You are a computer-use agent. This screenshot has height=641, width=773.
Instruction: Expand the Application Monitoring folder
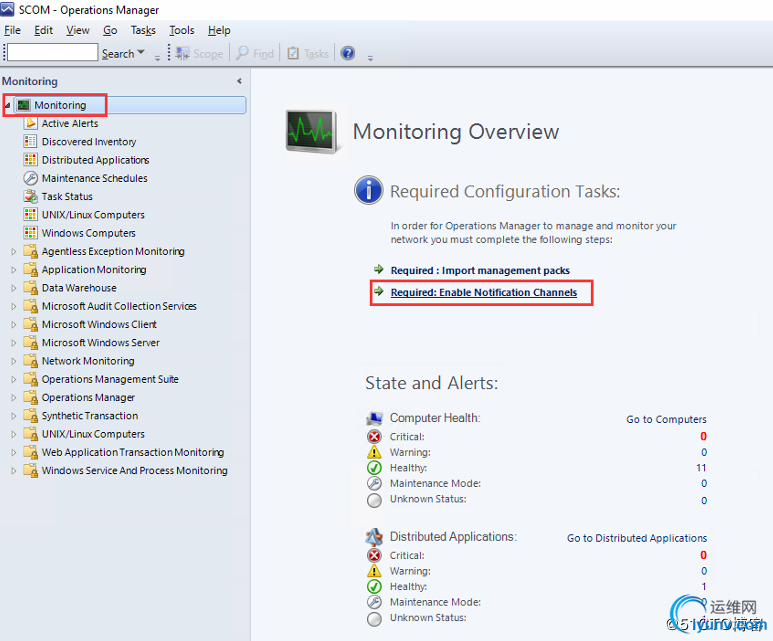14,270
